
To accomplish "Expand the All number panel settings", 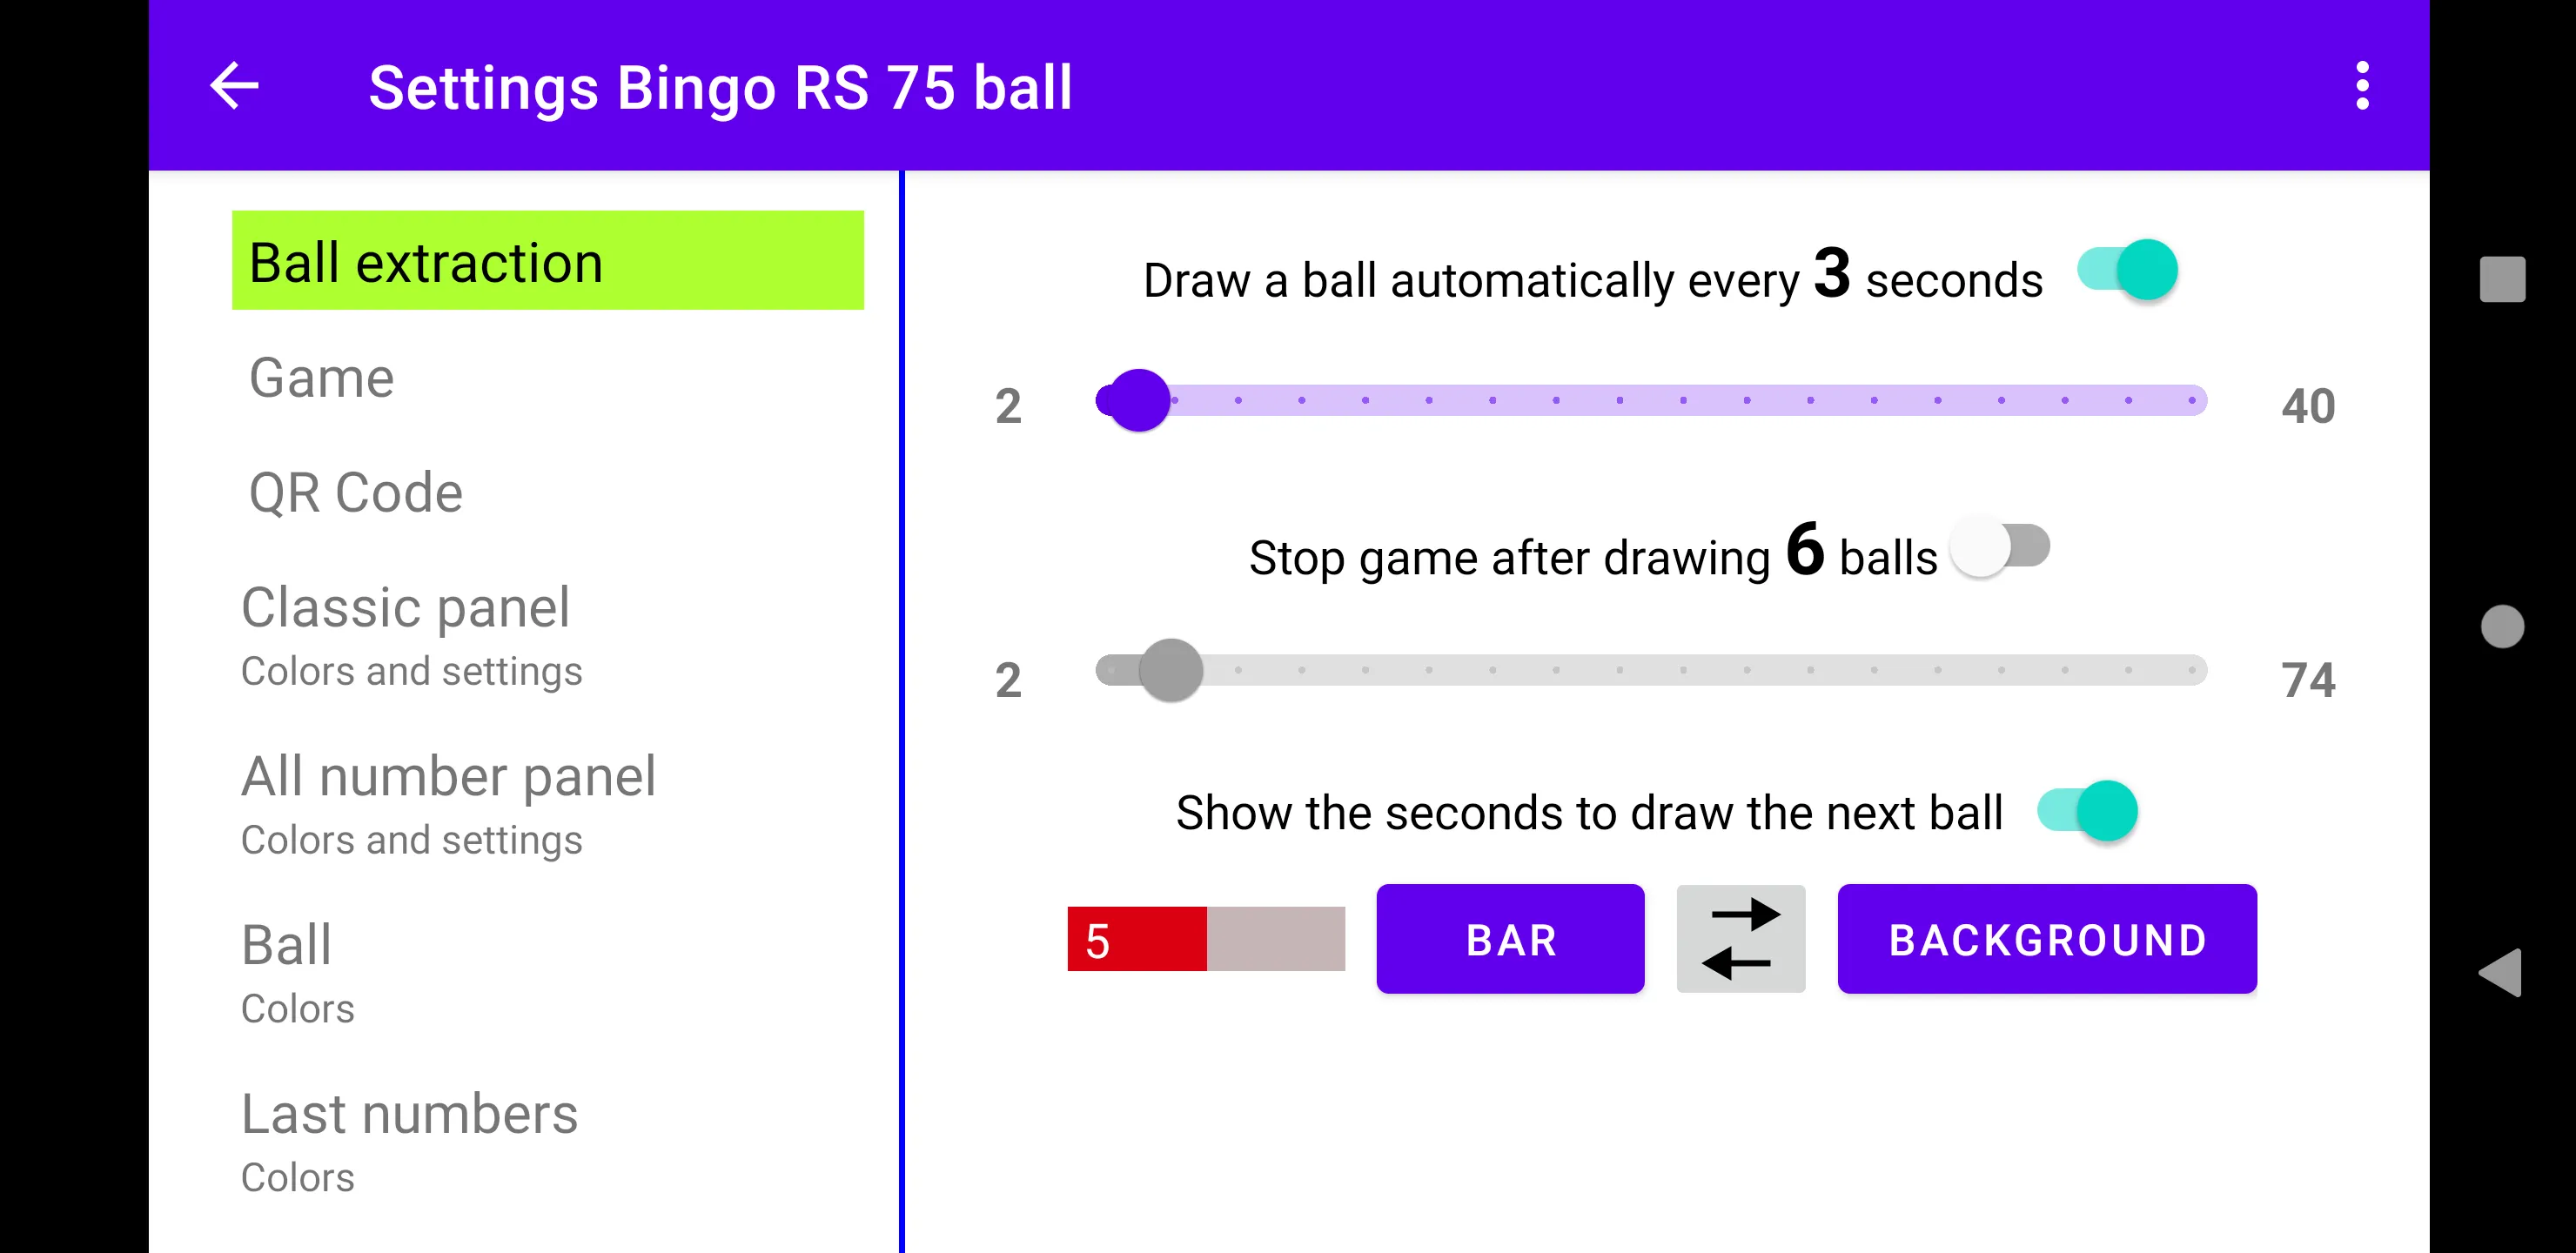I will pyautogui.click(x=448, y=803).
